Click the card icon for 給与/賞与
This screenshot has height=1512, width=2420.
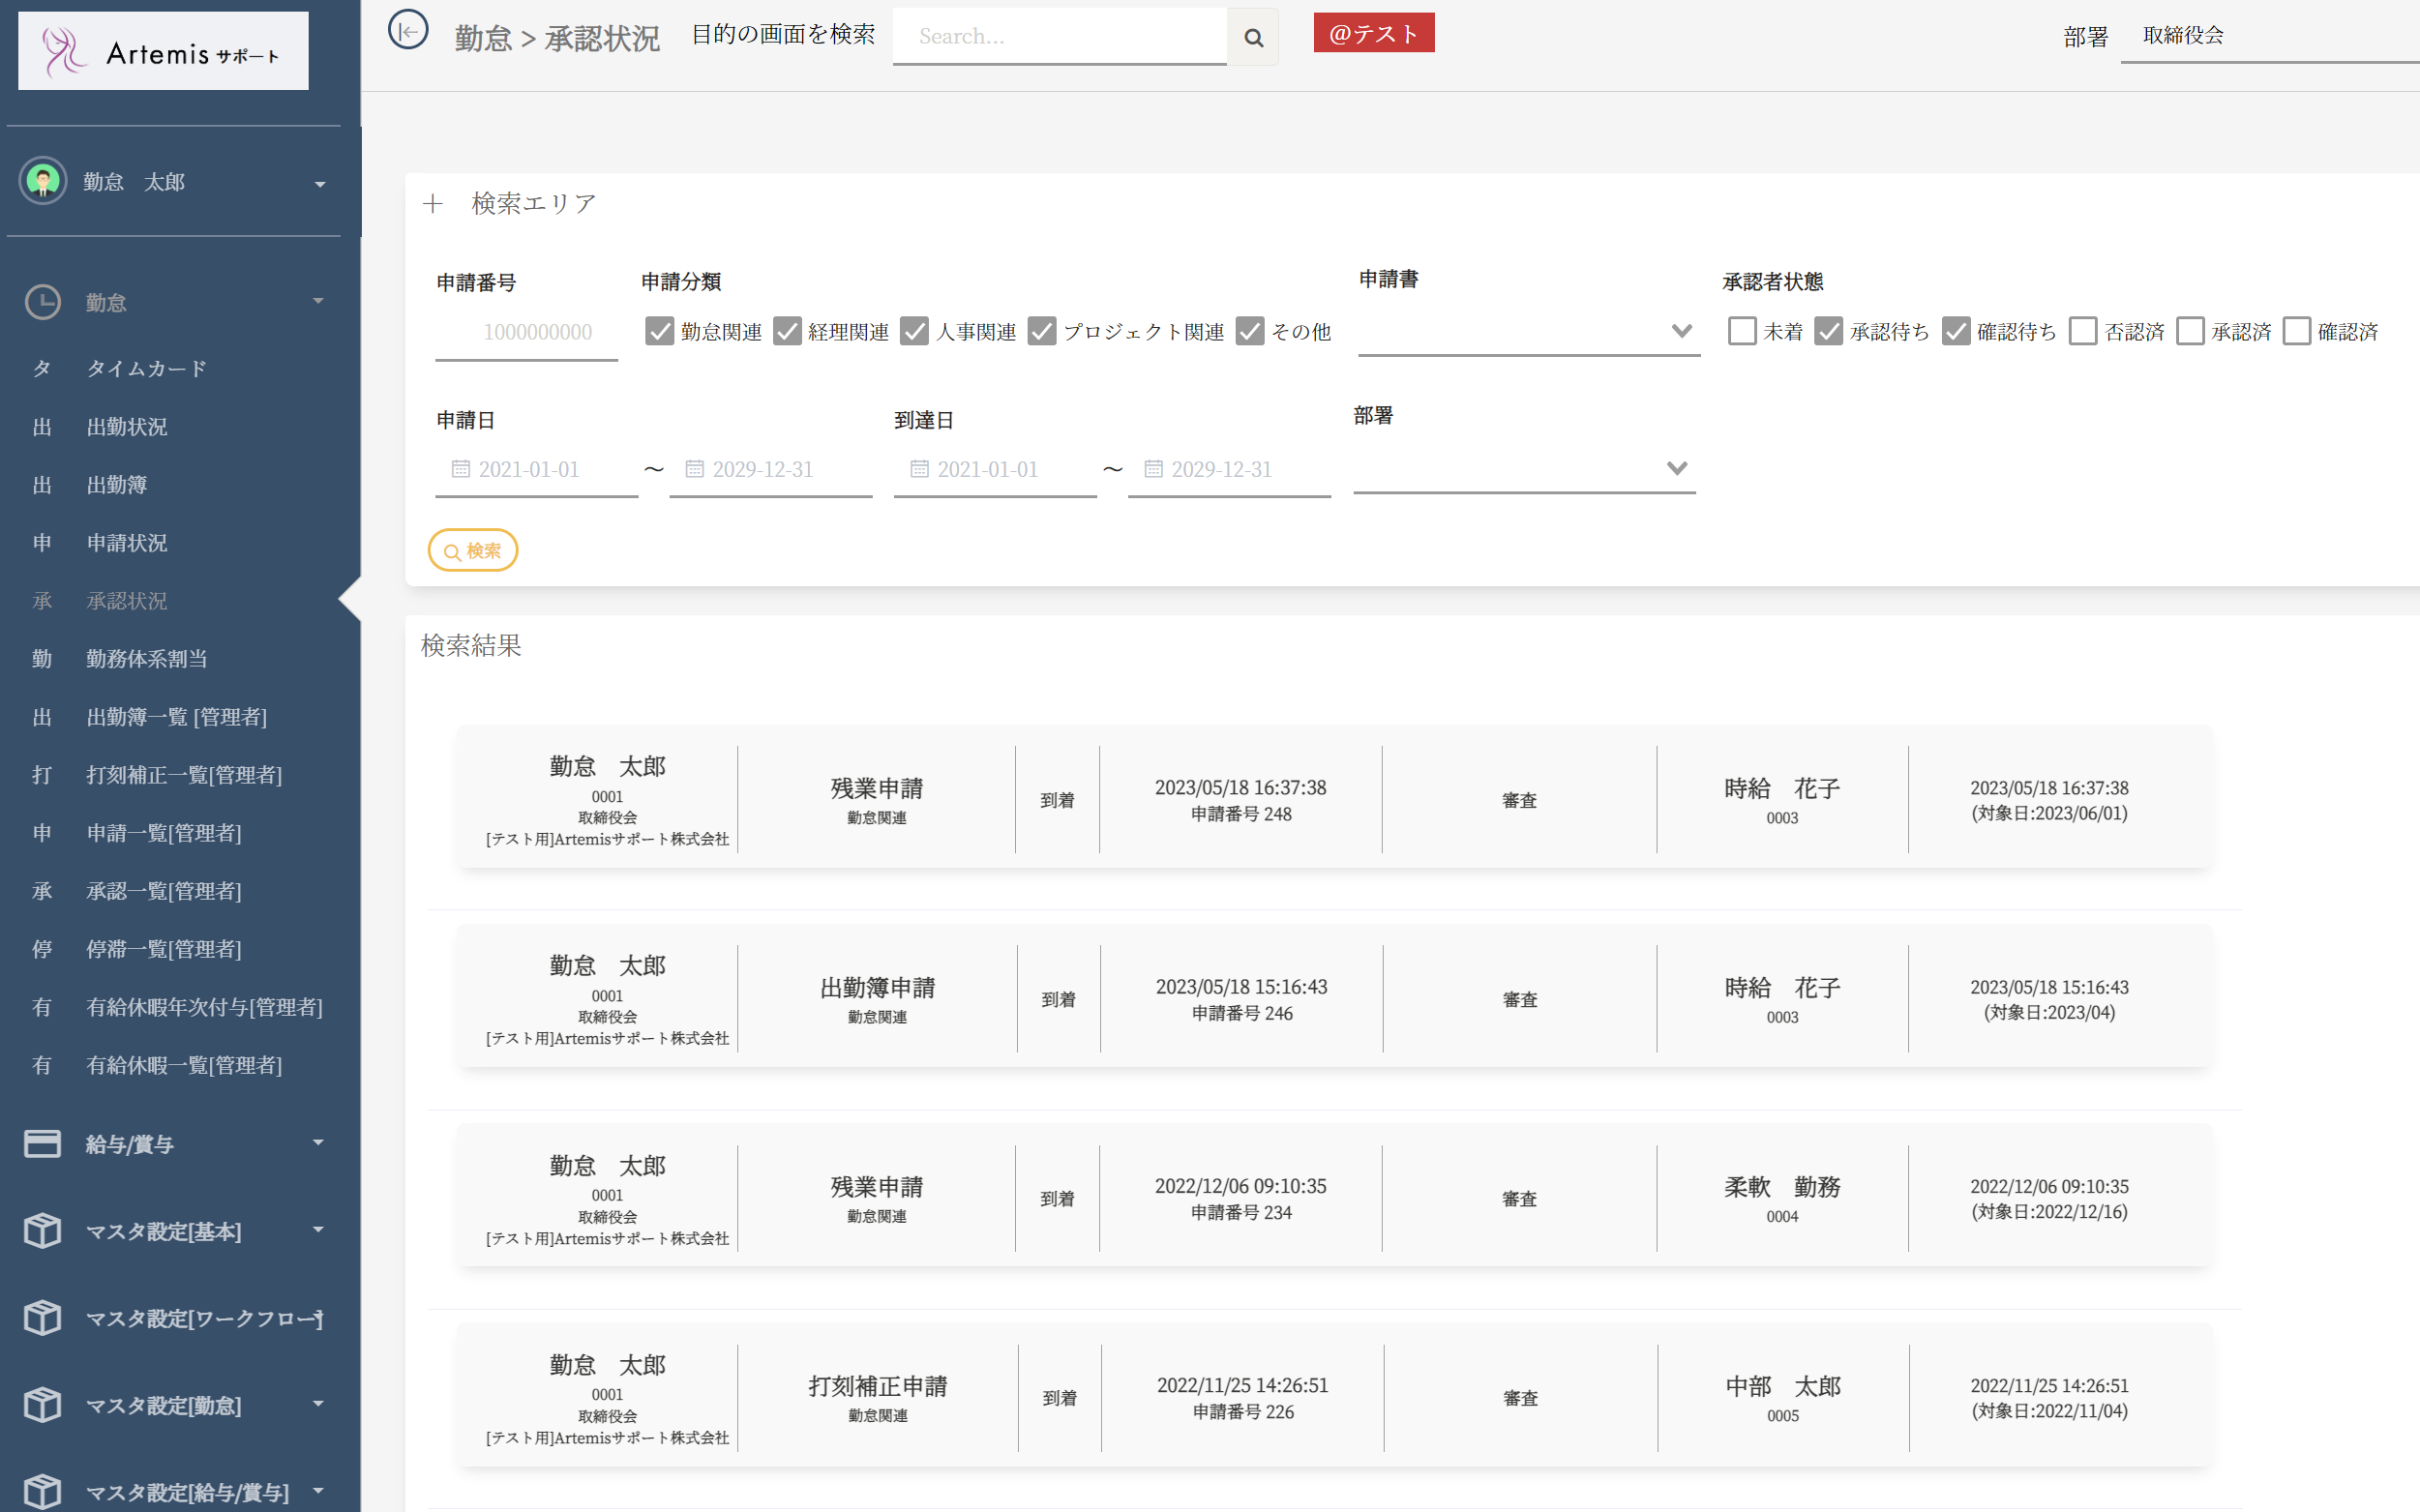point(43,1143)
